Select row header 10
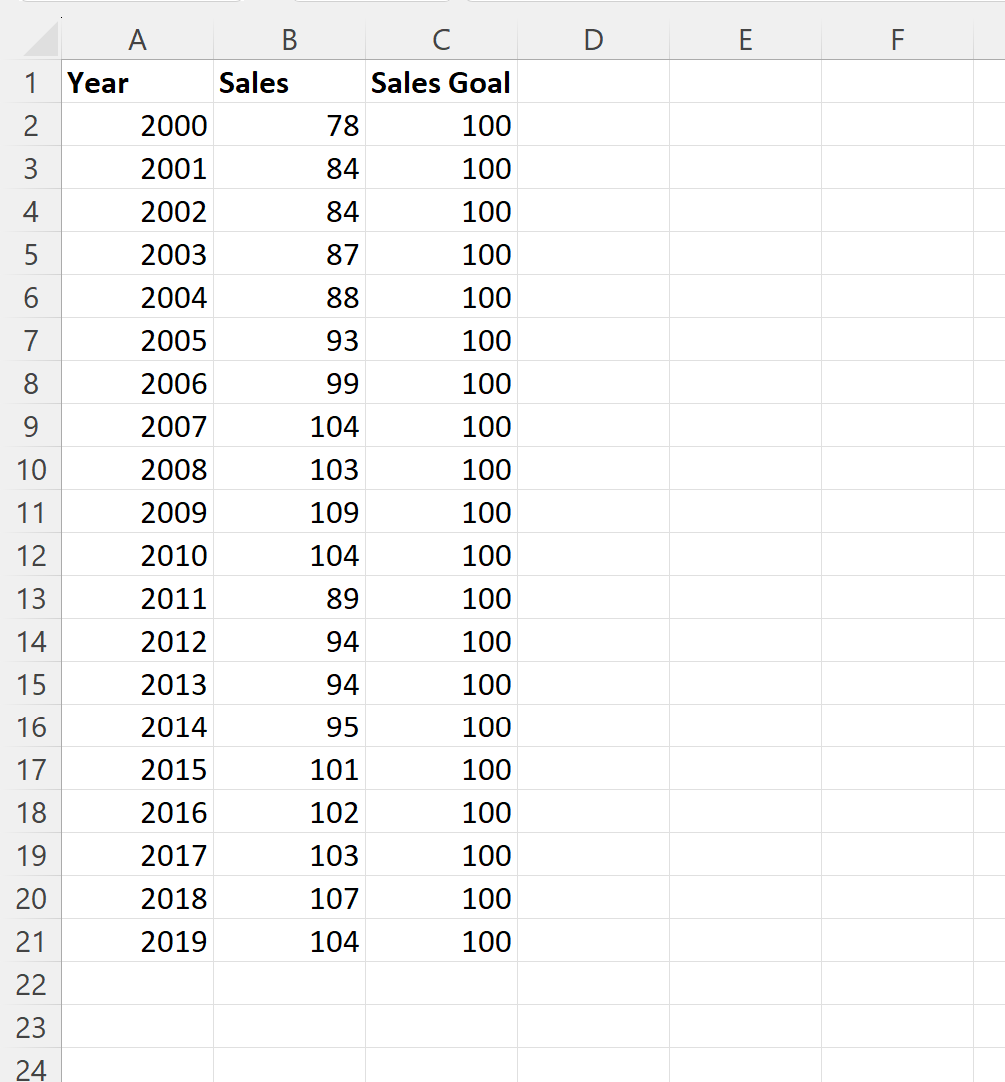 (x=33, y=469)
